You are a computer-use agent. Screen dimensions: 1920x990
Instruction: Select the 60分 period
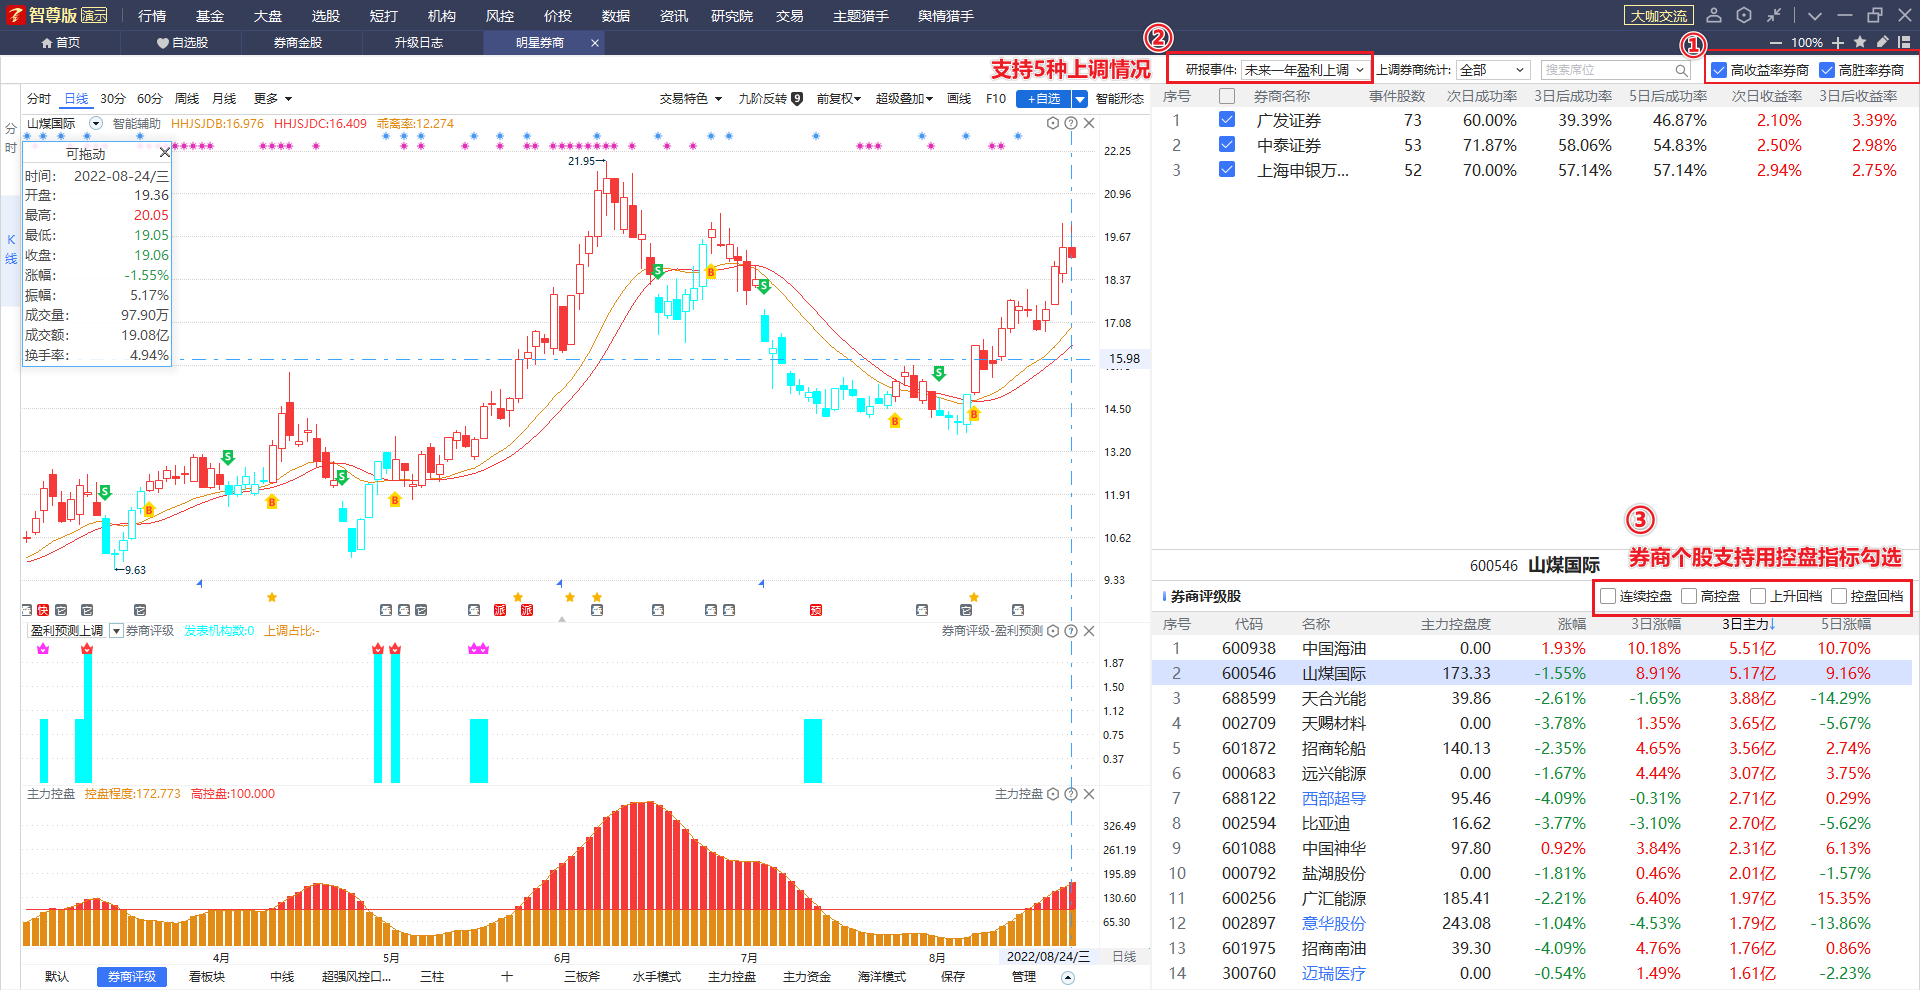point(150,99)
